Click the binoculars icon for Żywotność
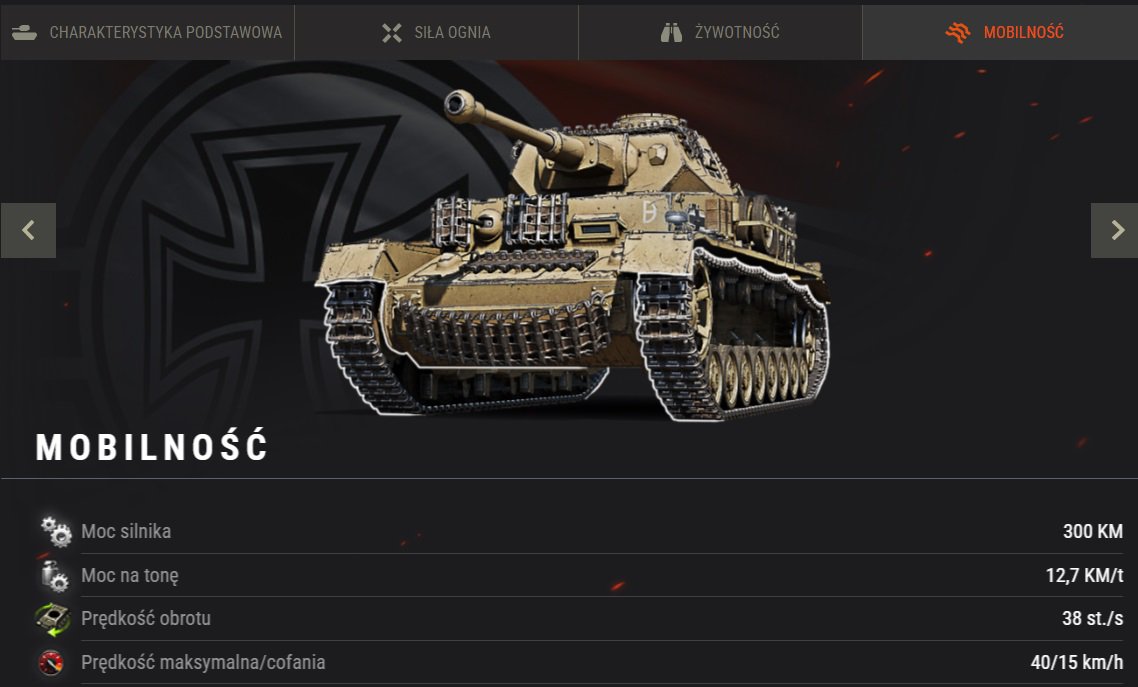The height and width of the screenshot is (687, 1138). (x=671, y=33)
